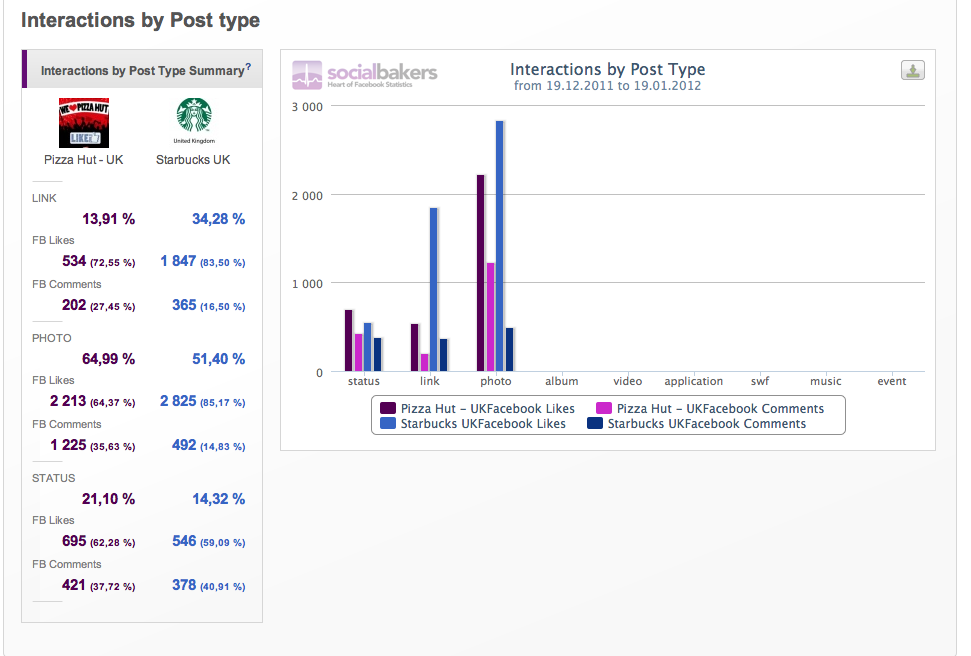
Task: Toggle Starbucks UK Facebook Likes legend swatch
Action: [x=388, y=423]
